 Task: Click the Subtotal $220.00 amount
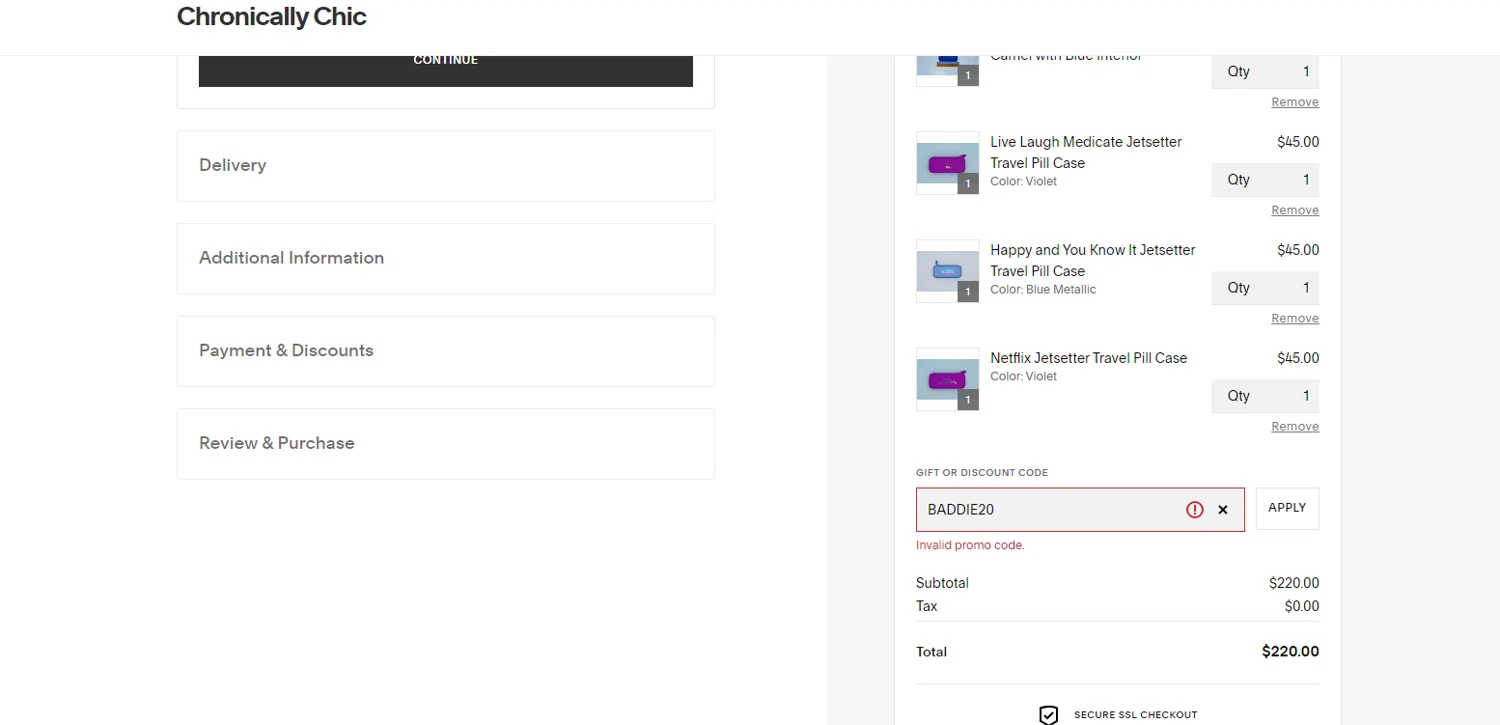[1294, 583]
